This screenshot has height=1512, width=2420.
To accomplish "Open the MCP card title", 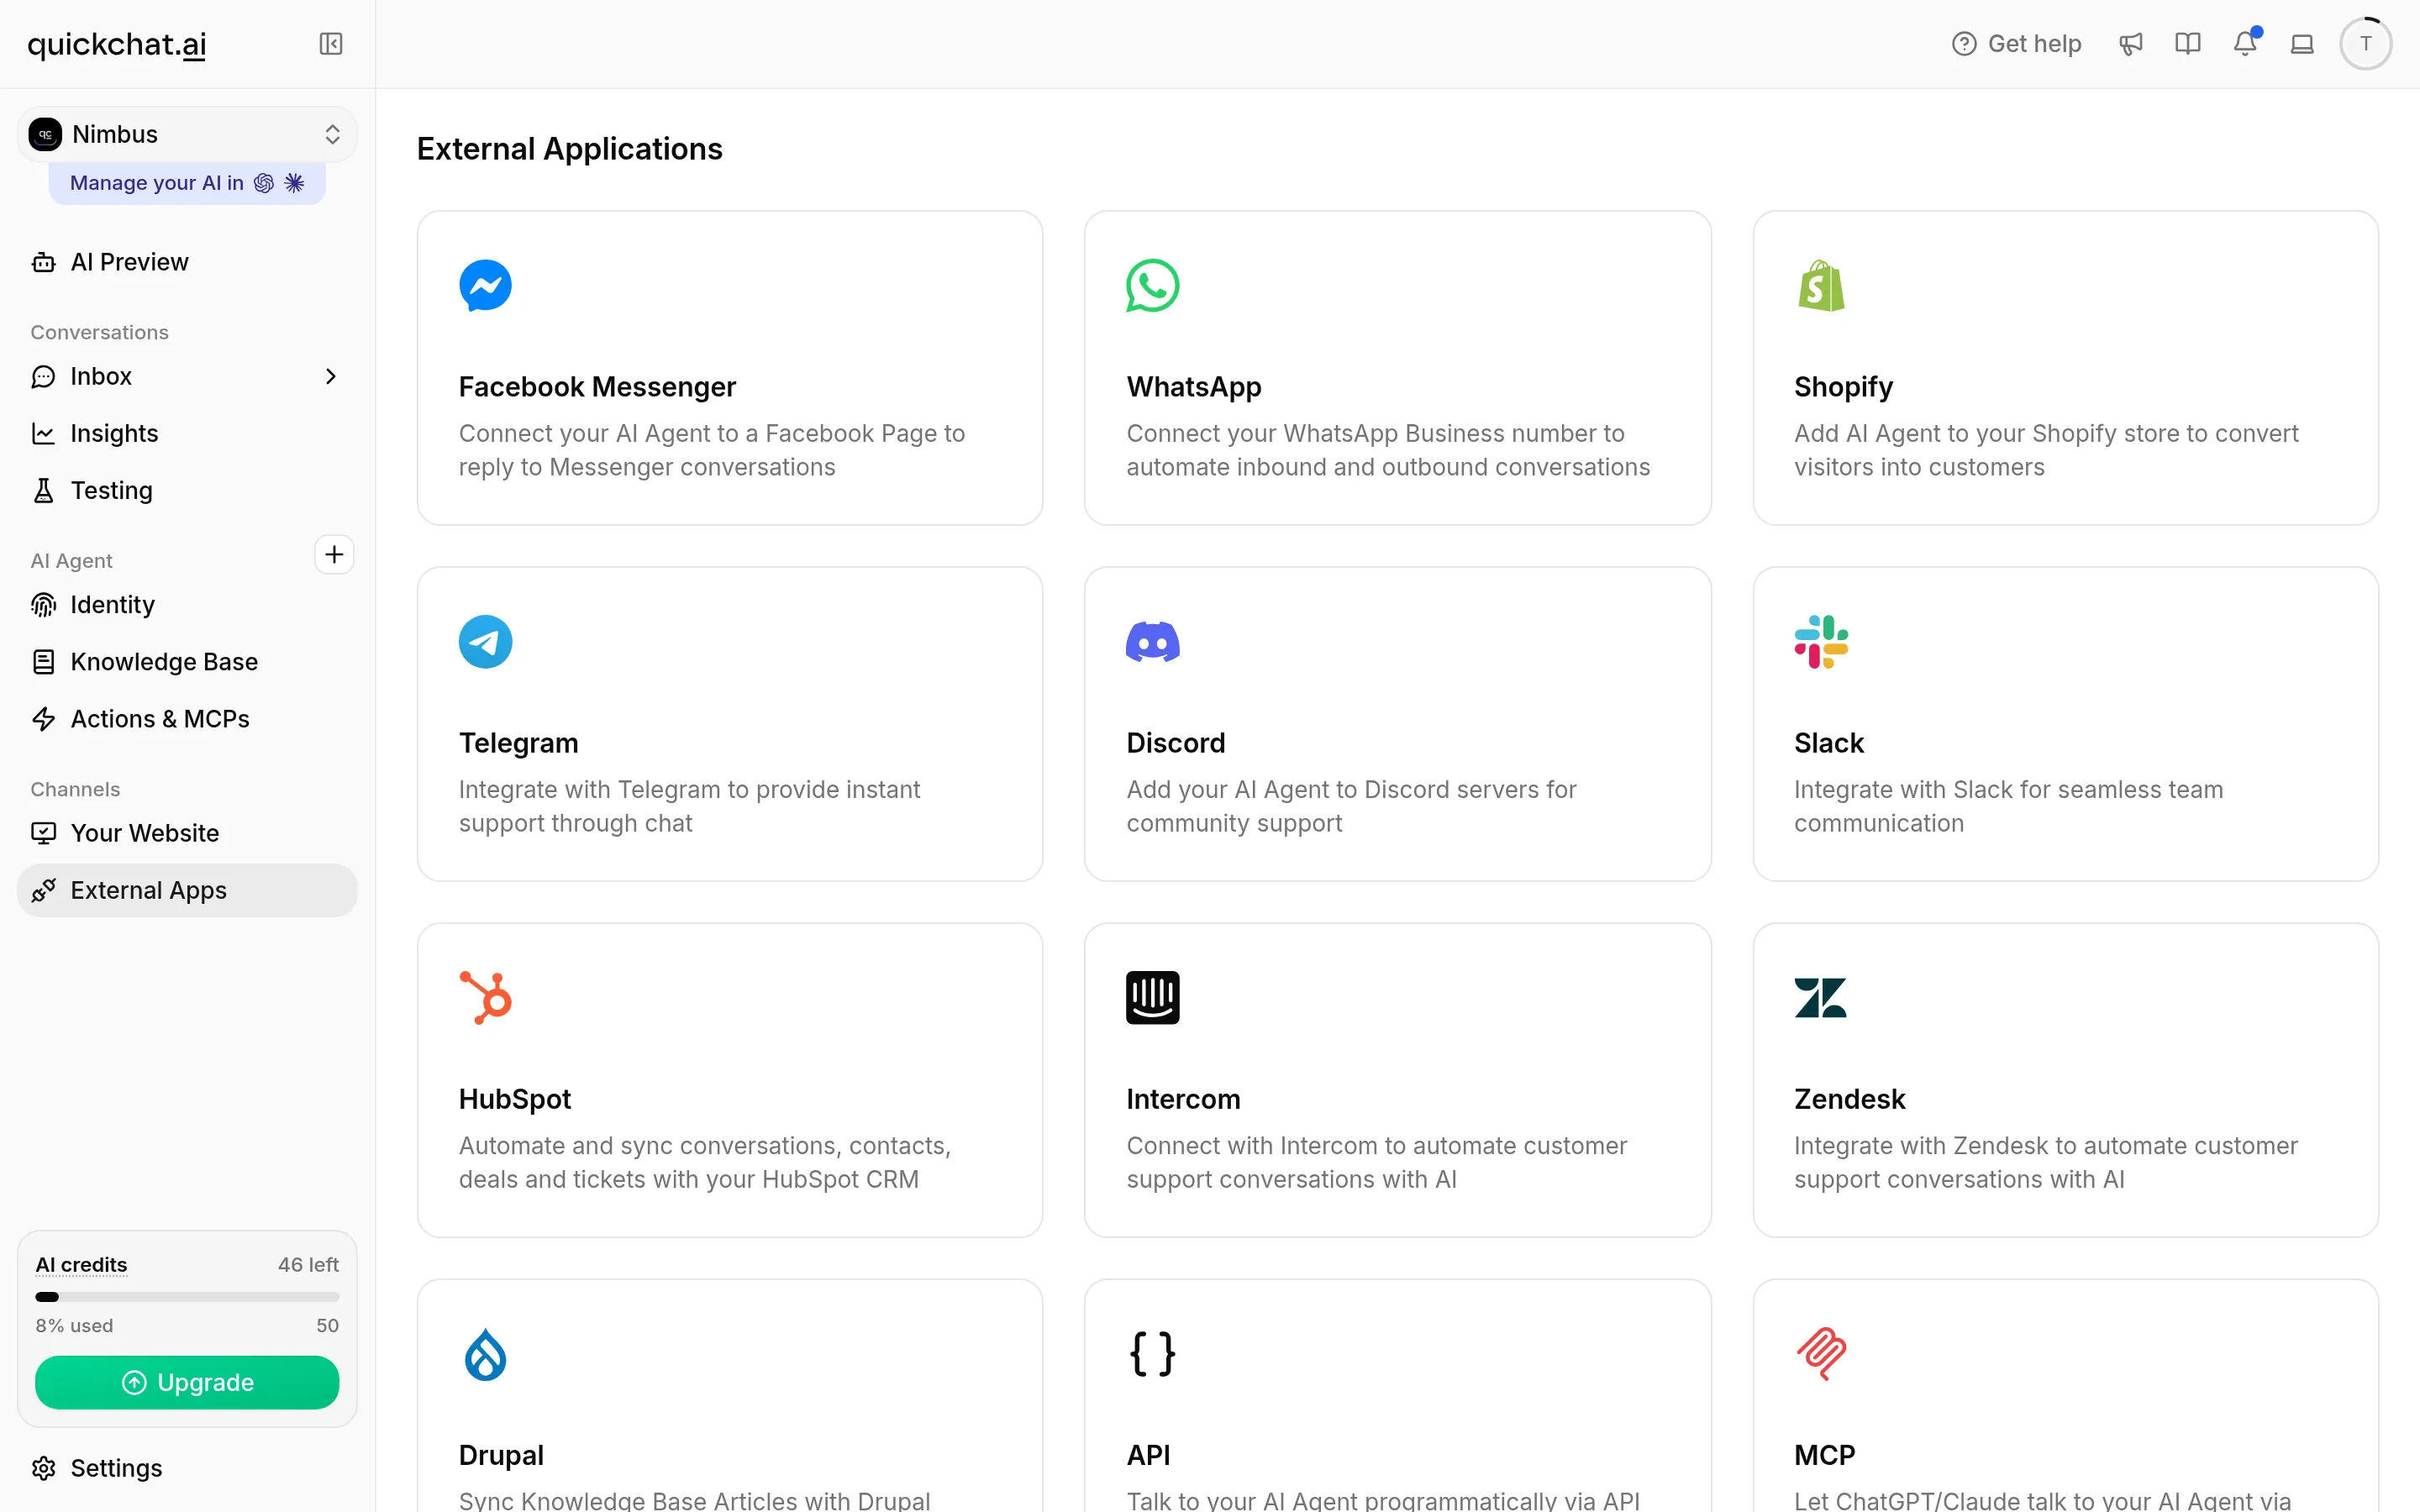I will [x=1824, y=1455].
